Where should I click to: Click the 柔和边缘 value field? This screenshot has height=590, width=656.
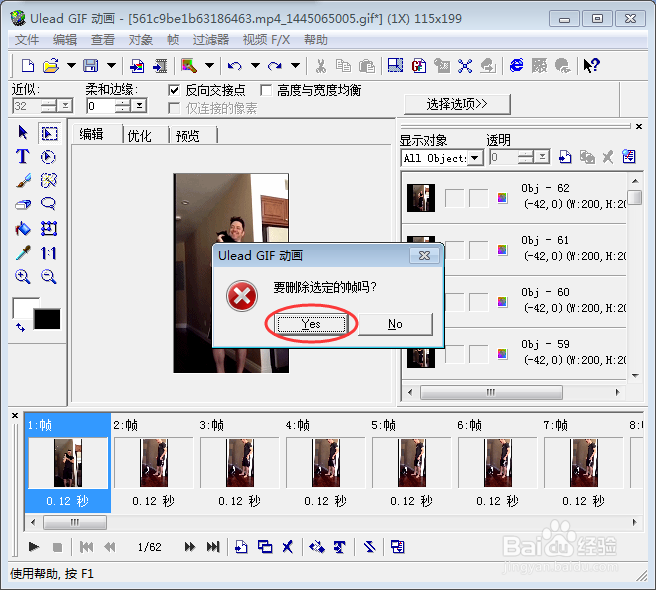(101, 105)
